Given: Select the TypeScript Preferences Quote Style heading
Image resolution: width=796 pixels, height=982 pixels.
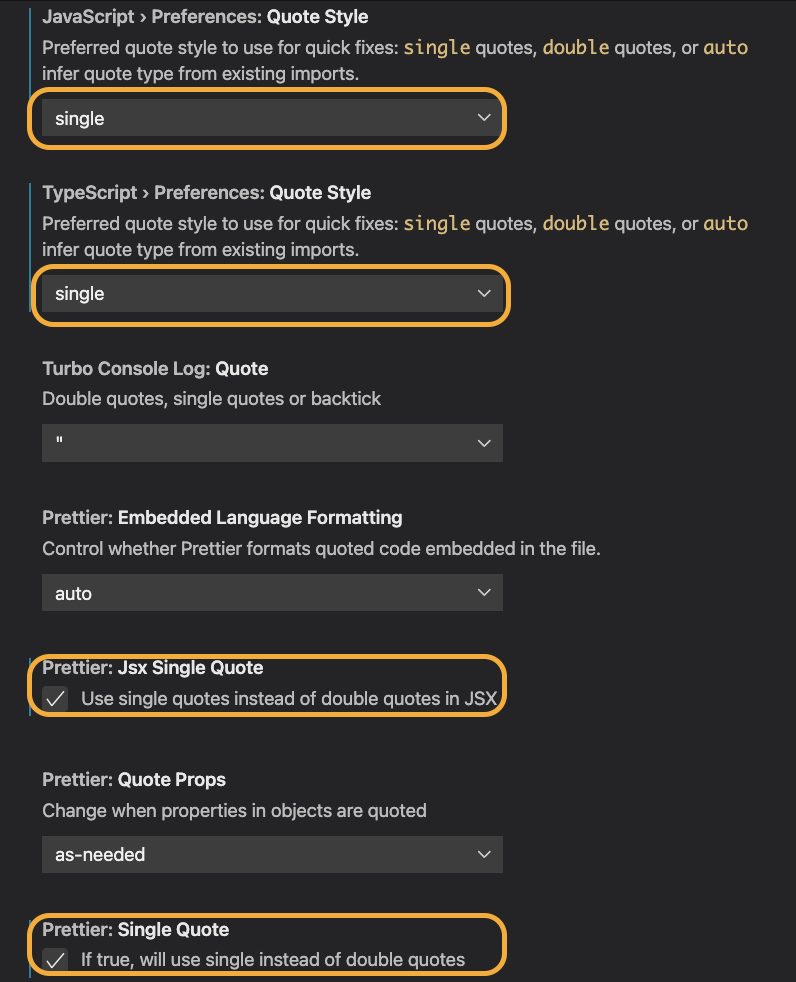Looking at the screenshot, I should tap(207, 193).
